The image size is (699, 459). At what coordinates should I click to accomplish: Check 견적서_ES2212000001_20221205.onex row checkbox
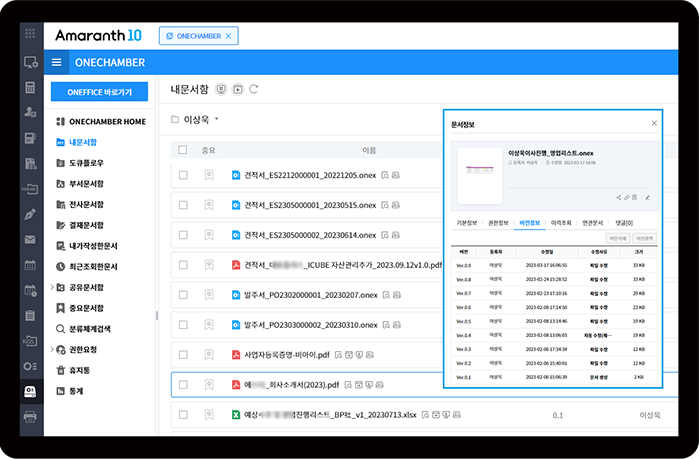183,175
